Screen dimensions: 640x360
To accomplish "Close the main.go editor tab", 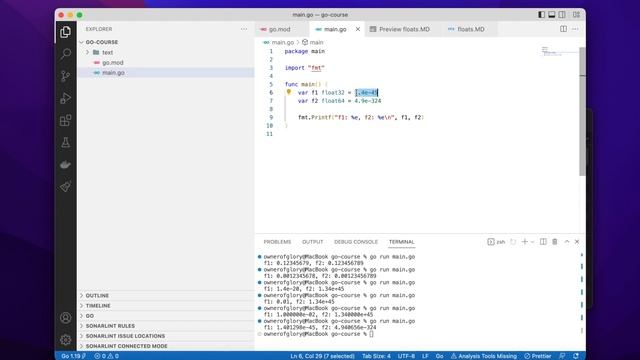I will pos(358,29).
